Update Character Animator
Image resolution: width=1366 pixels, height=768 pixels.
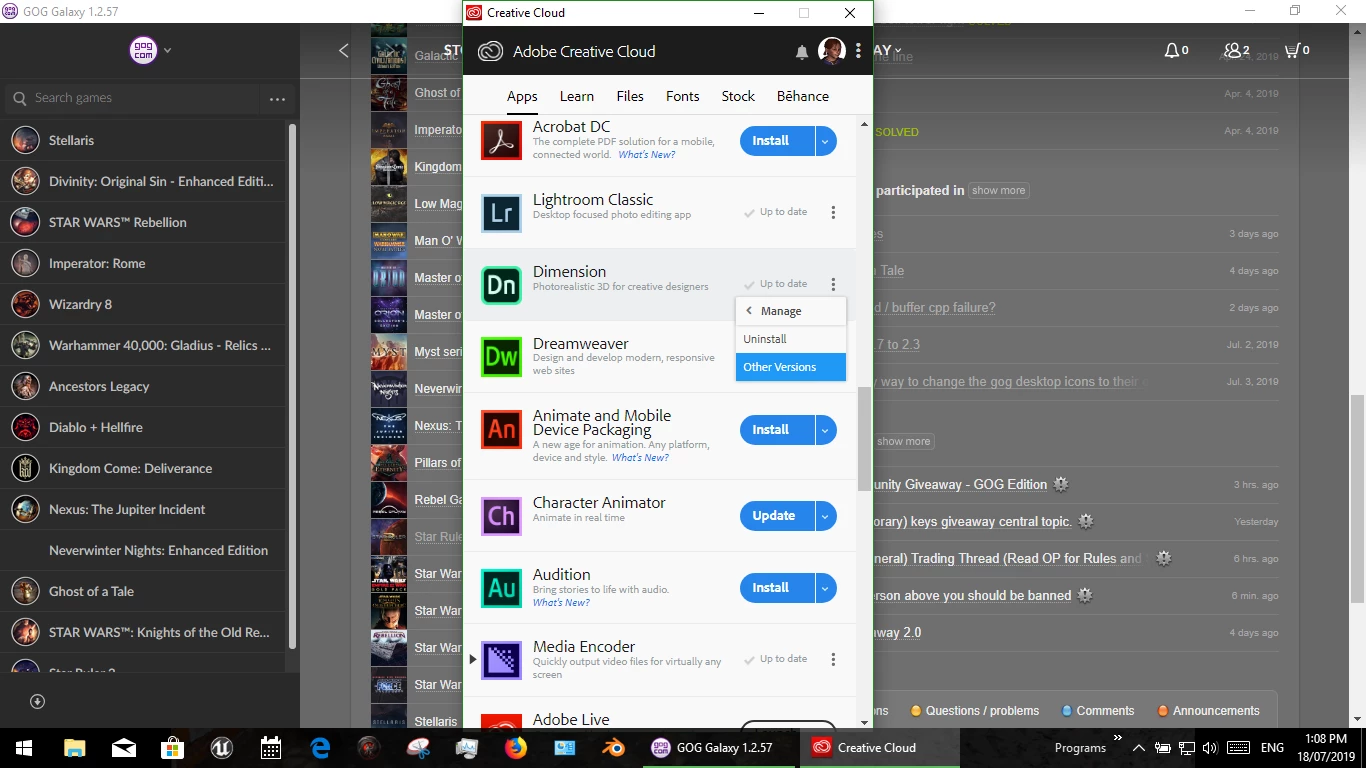[x=777, y=516]
